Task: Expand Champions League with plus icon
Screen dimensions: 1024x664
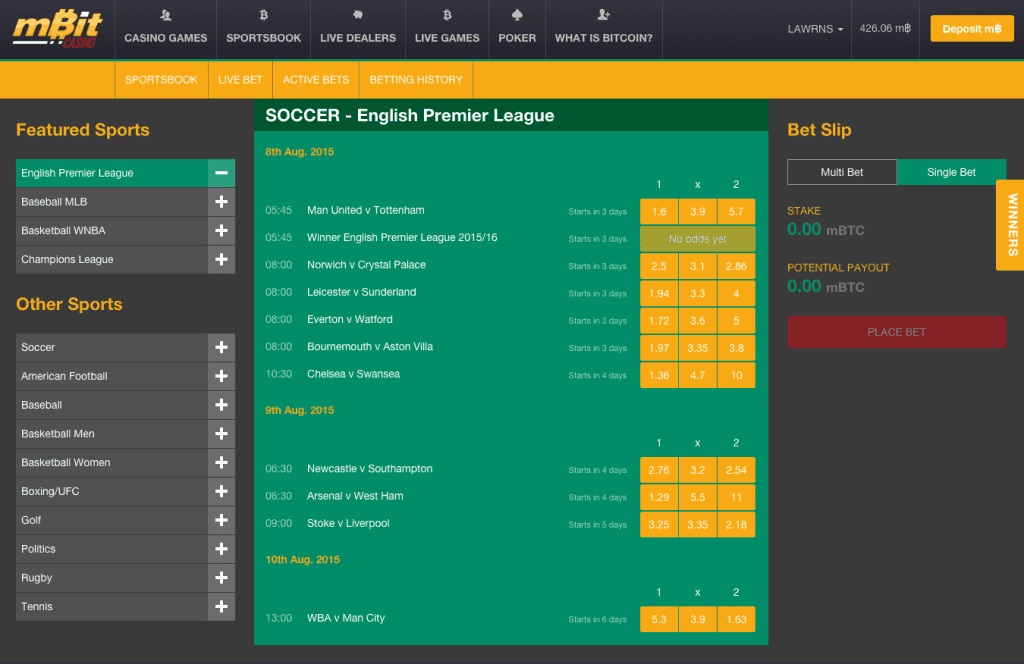Action: point(221,260)
